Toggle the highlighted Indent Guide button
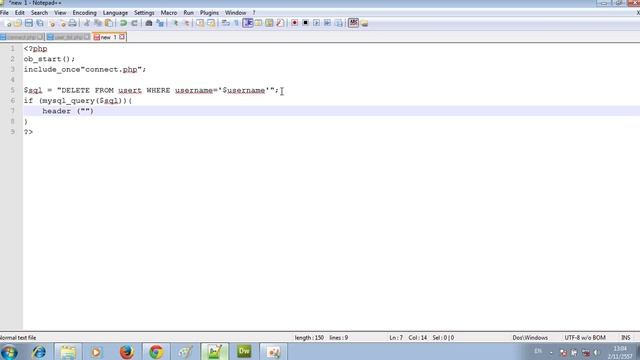 point(247,23)
